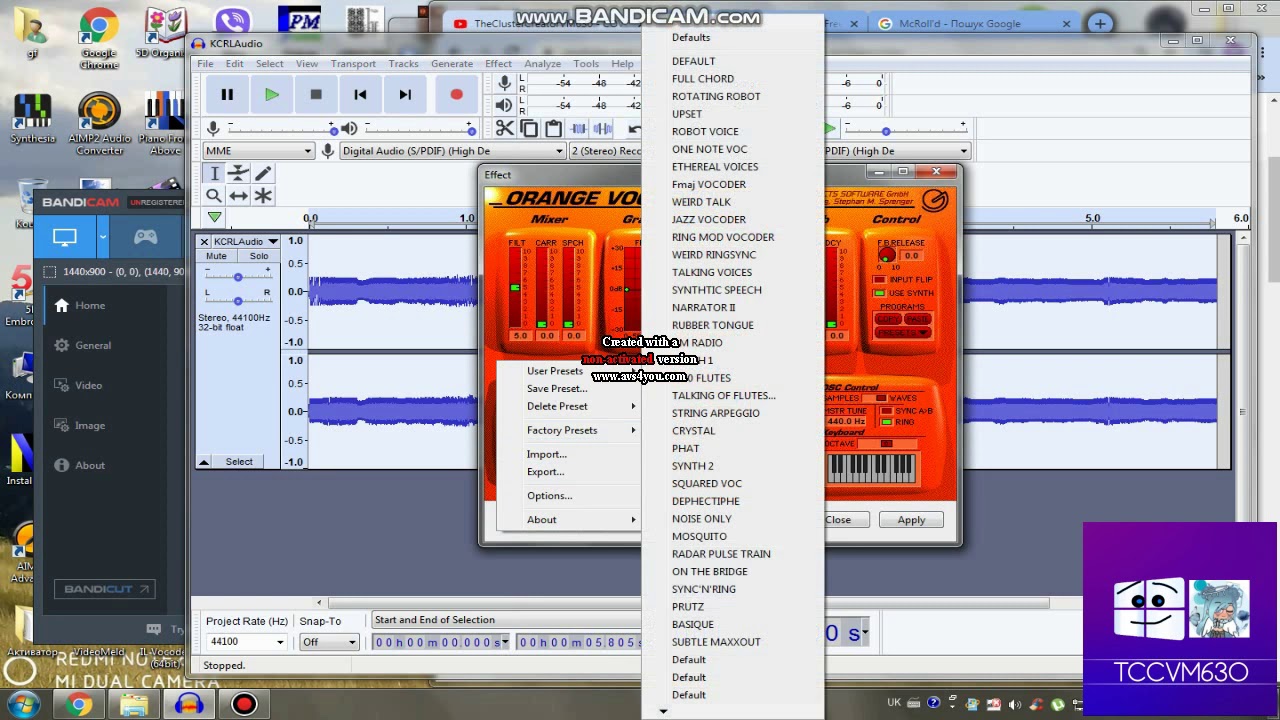Click the Paste clipboard icon
This screenshot has height=720, width=1280.
point(553,128)
